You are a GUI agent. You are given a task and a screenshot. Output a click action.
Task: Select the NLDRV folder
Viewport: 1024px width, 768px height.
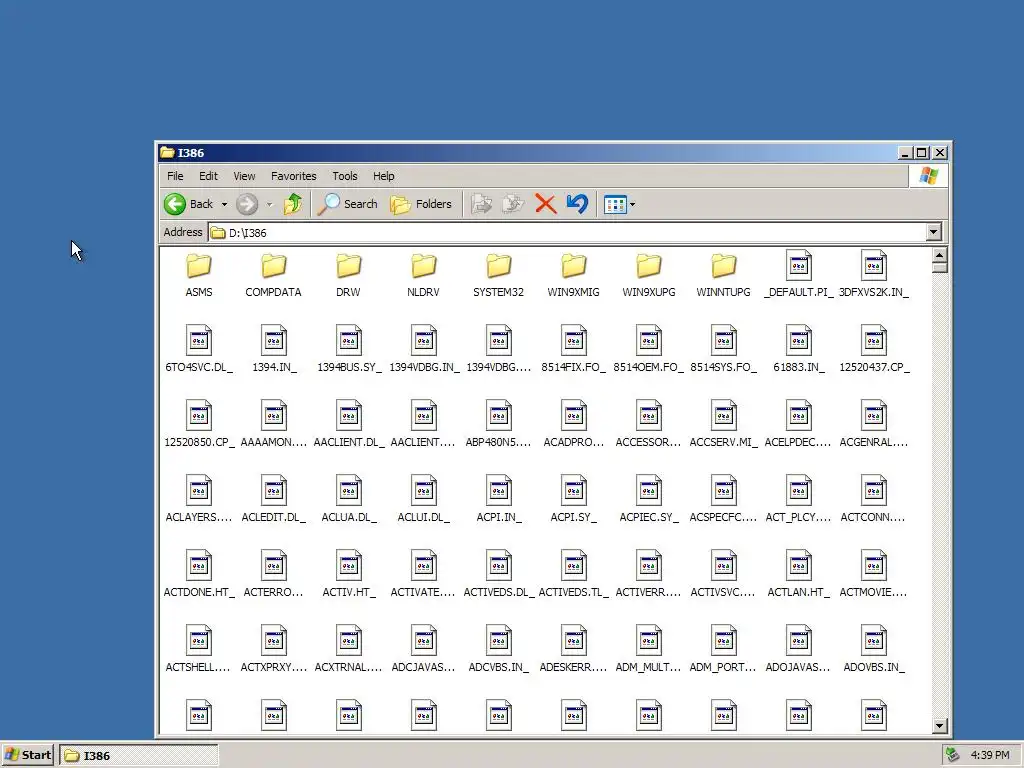tap(423, 275)
